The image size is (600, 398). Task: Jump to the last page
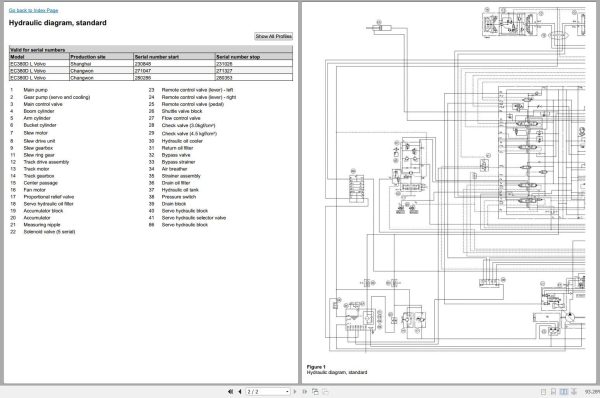[x=305, y=391]
